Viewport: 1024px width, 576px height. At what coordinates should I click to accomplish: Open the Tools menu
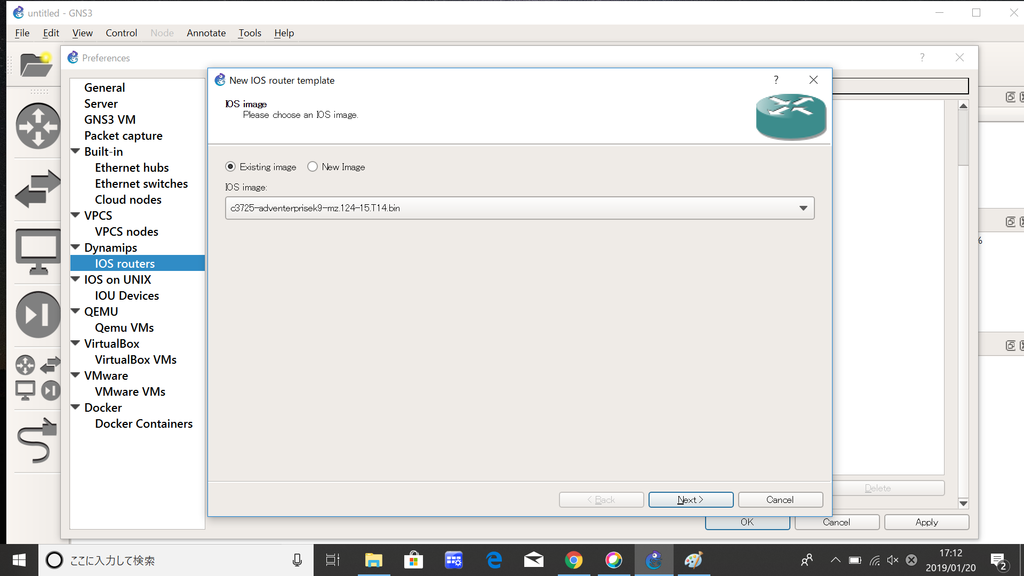249,33
